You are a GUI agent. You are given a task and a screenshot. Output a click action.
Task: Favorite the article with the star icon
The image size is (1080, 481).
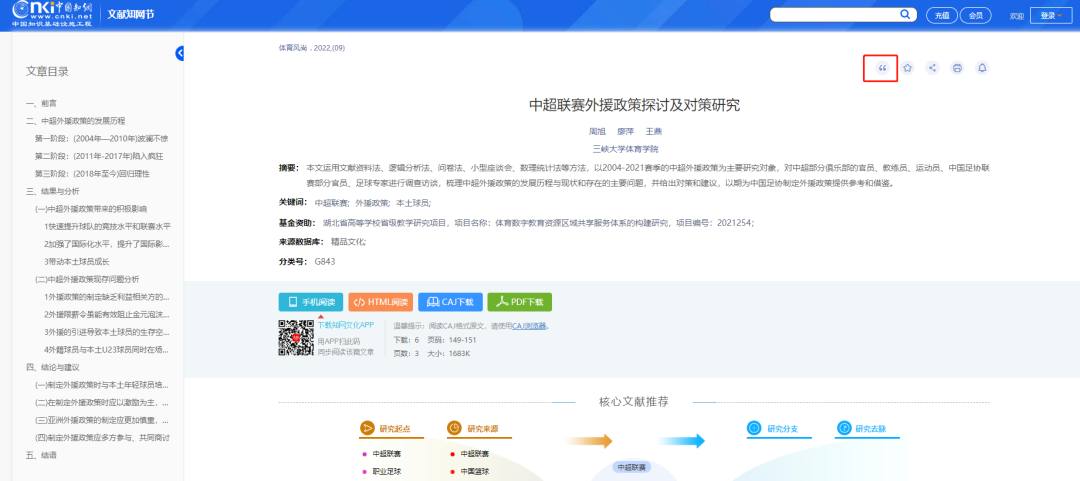click(x=908, y=68)
